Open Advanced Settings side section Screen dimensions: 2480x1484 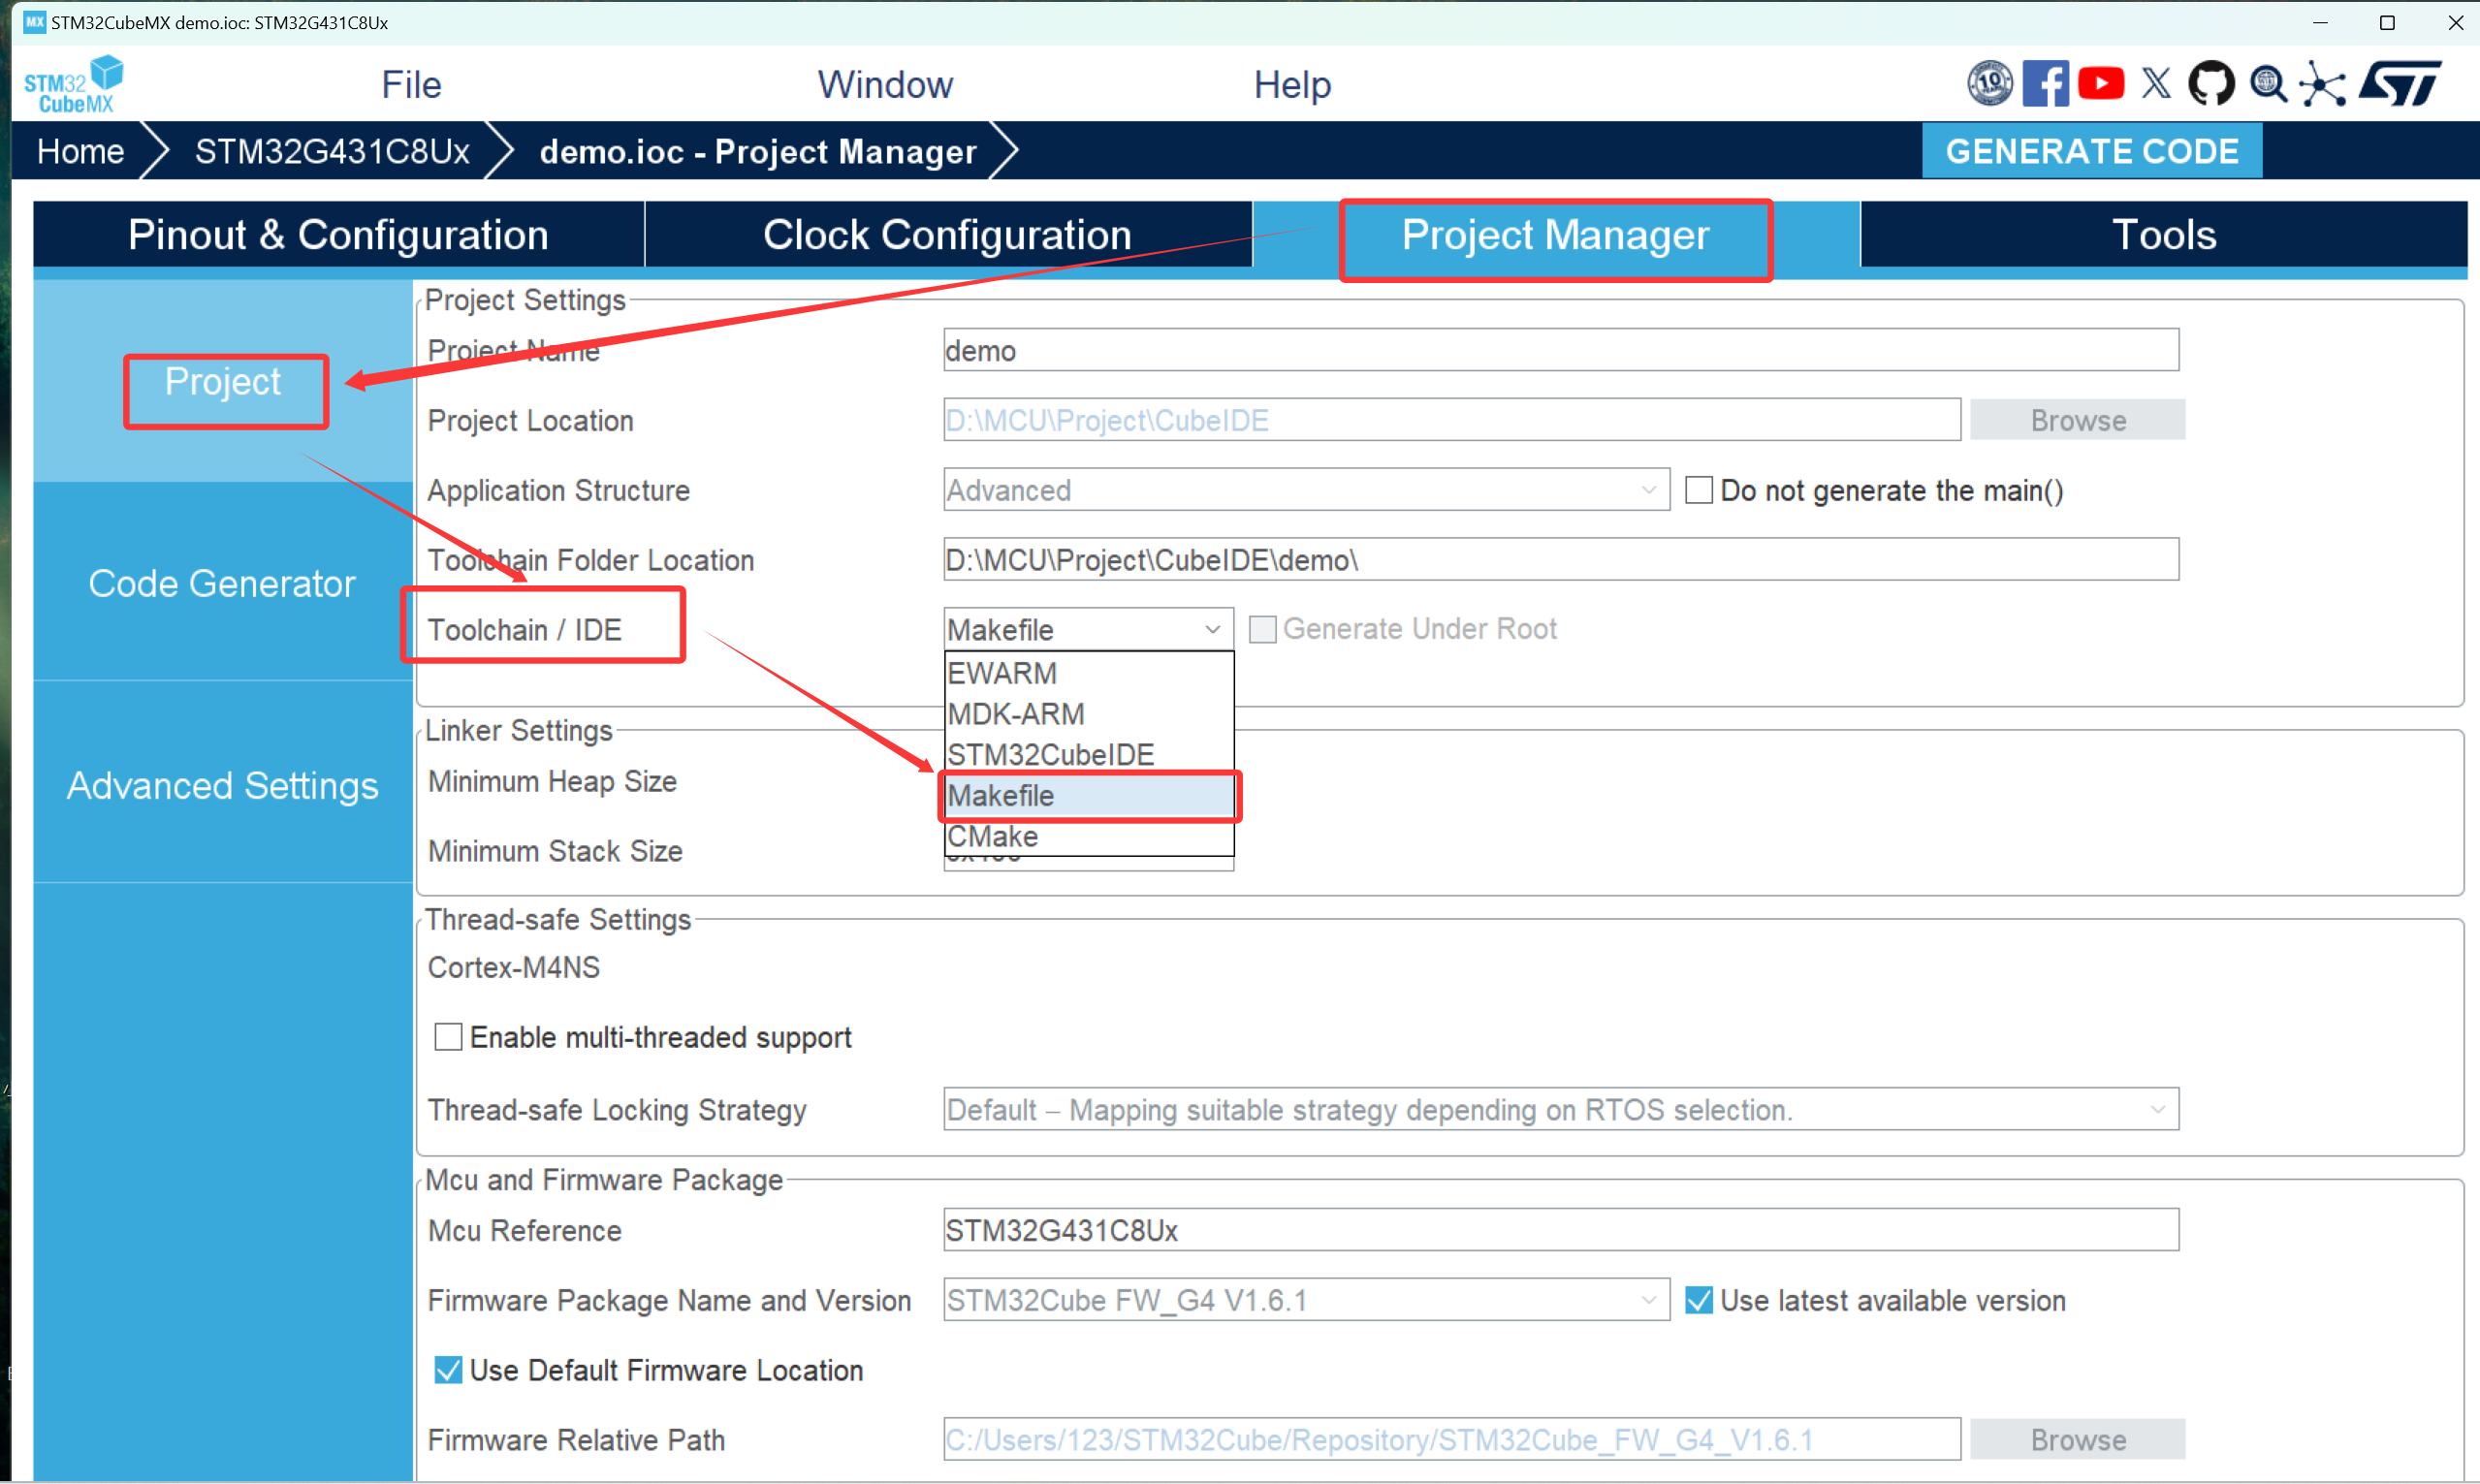(223, 785)
